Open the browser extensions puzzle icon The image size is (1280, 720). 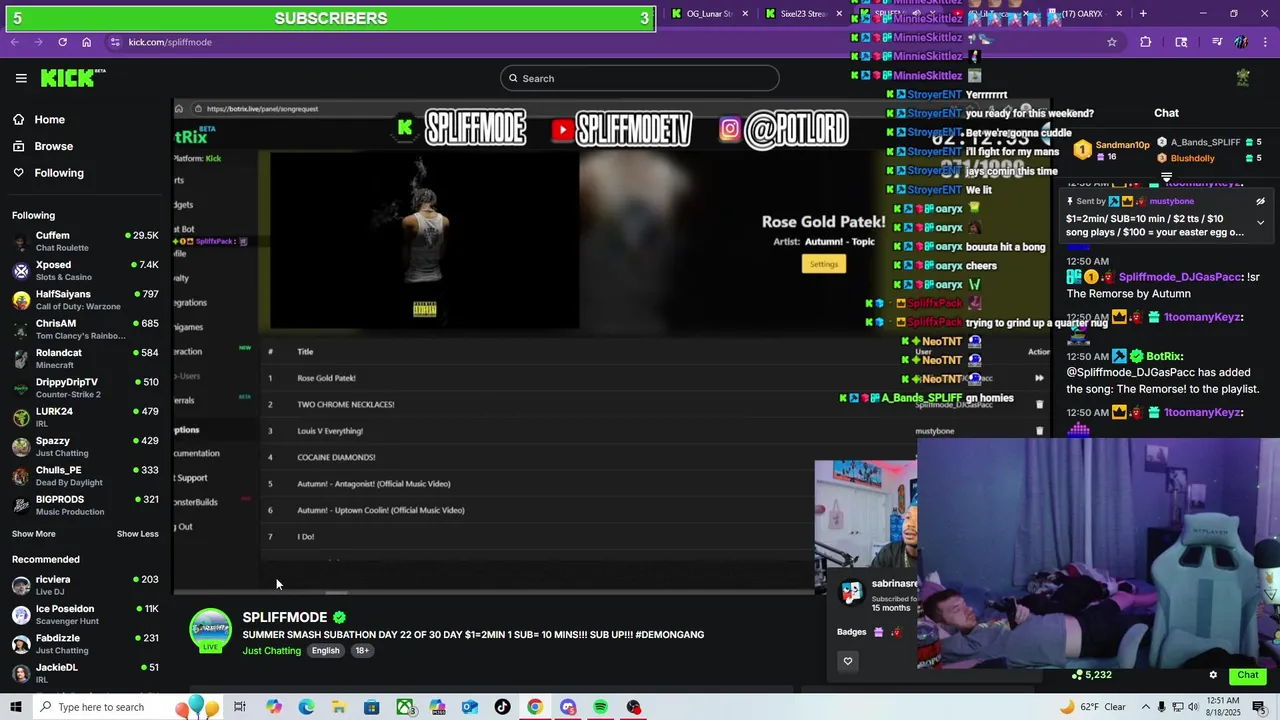[x=1146, y=42]
